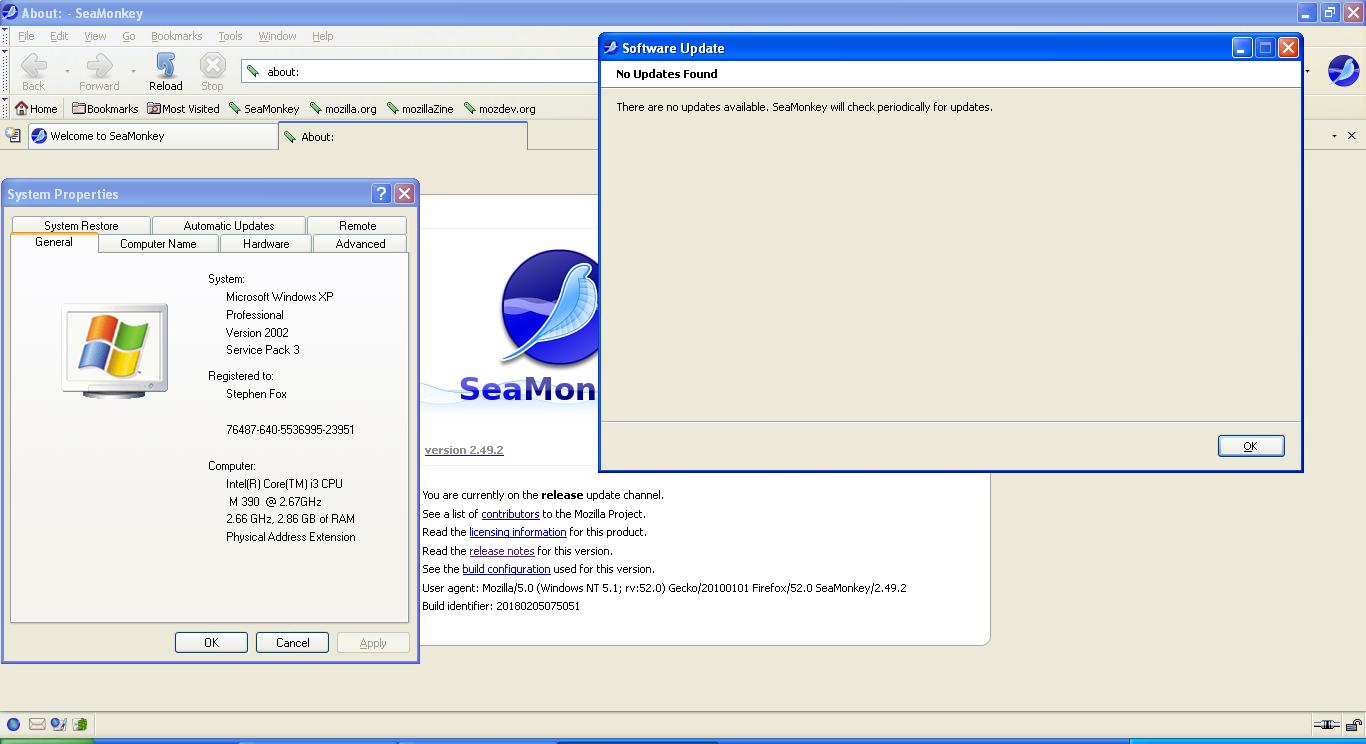This screenshot has height=744, width=1366.
Task: Switch to Remote tab in System Properties
Action: tap(357, 226)
